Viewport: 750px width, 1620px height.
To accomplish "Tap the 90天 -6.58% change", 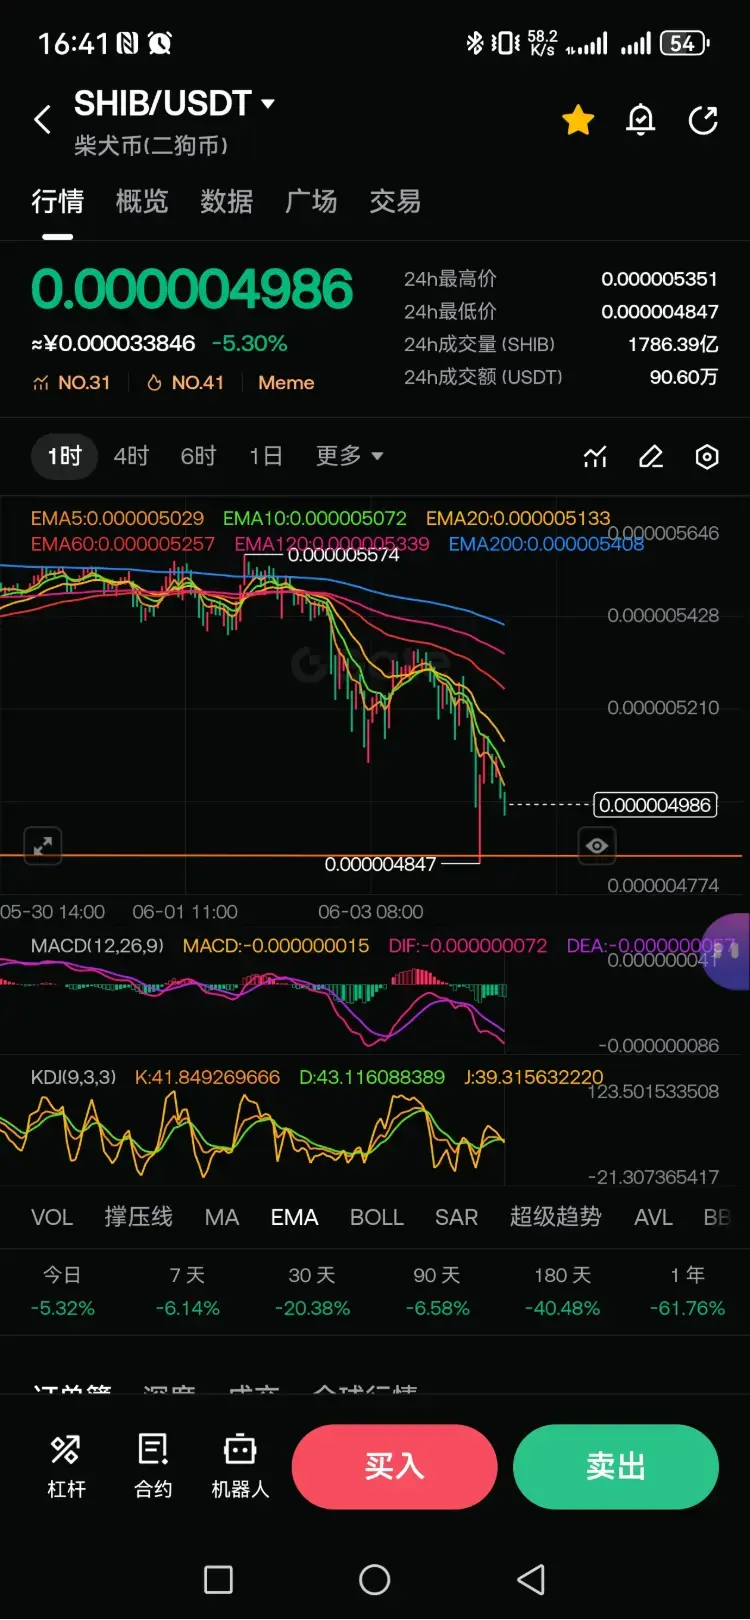I will tap(437, 1291).
